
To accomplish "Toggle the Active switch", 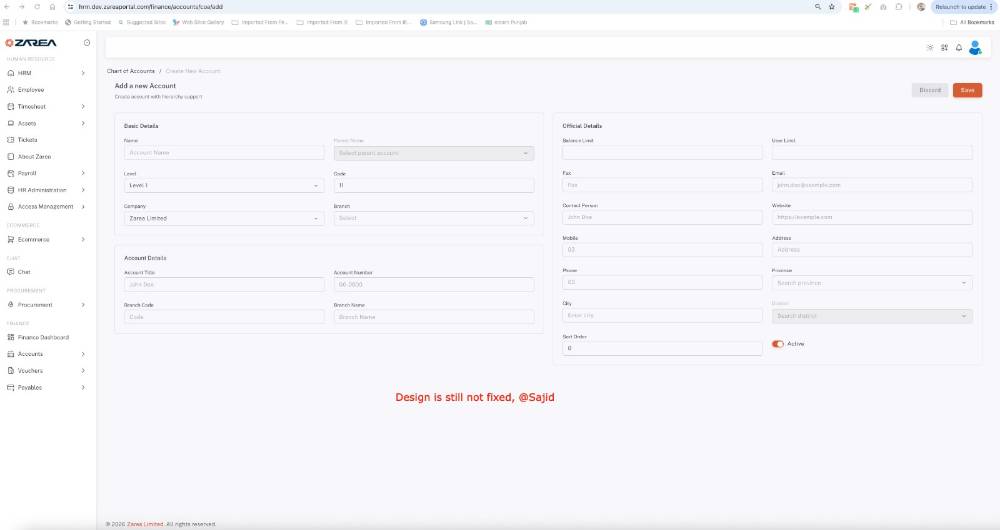I will coord(777,344).
